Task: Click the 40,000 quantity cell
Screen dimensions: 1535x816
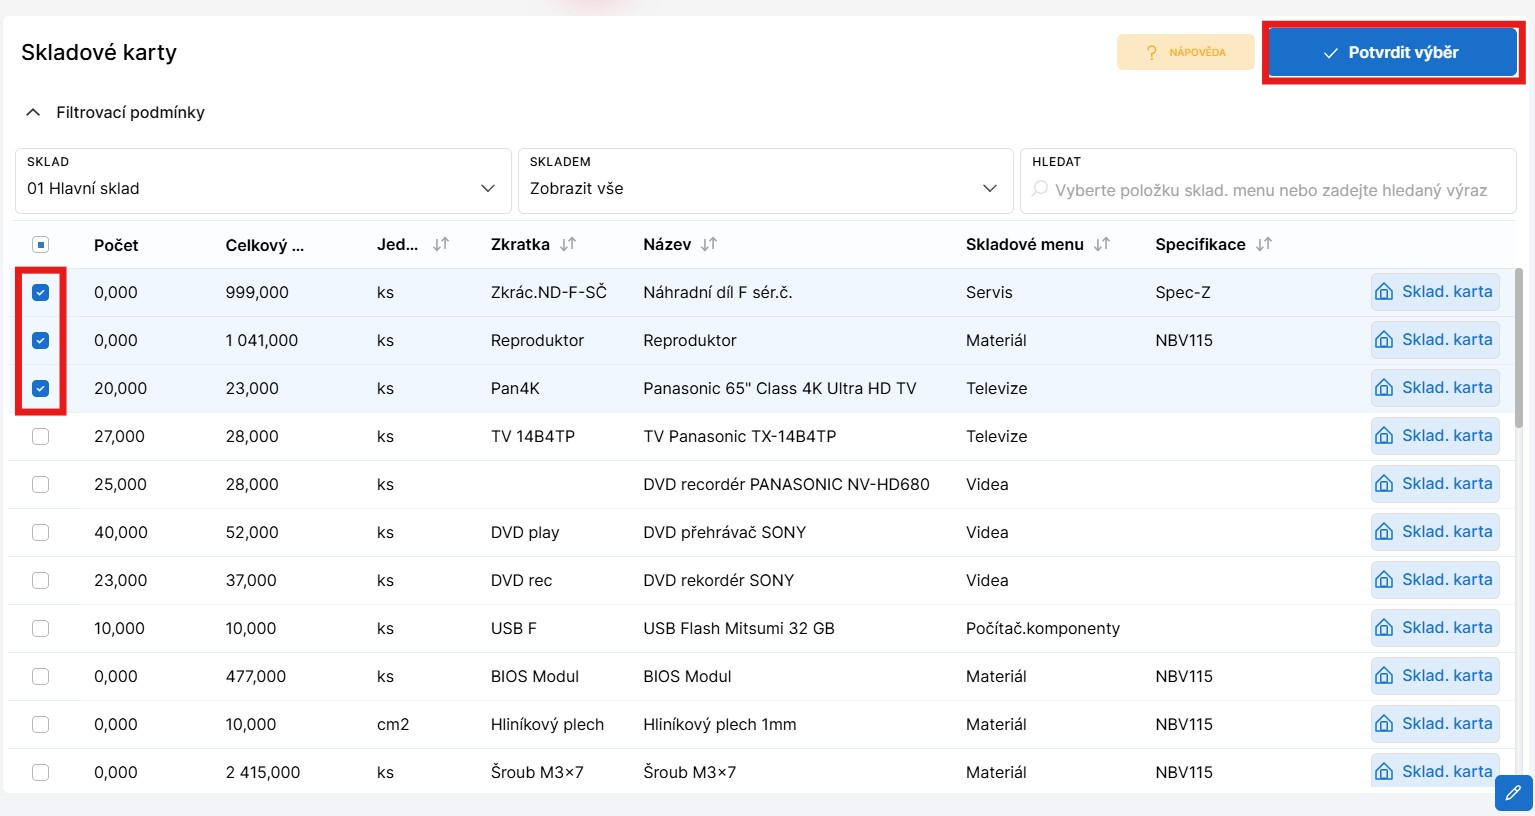Action: tap(121, 532)
